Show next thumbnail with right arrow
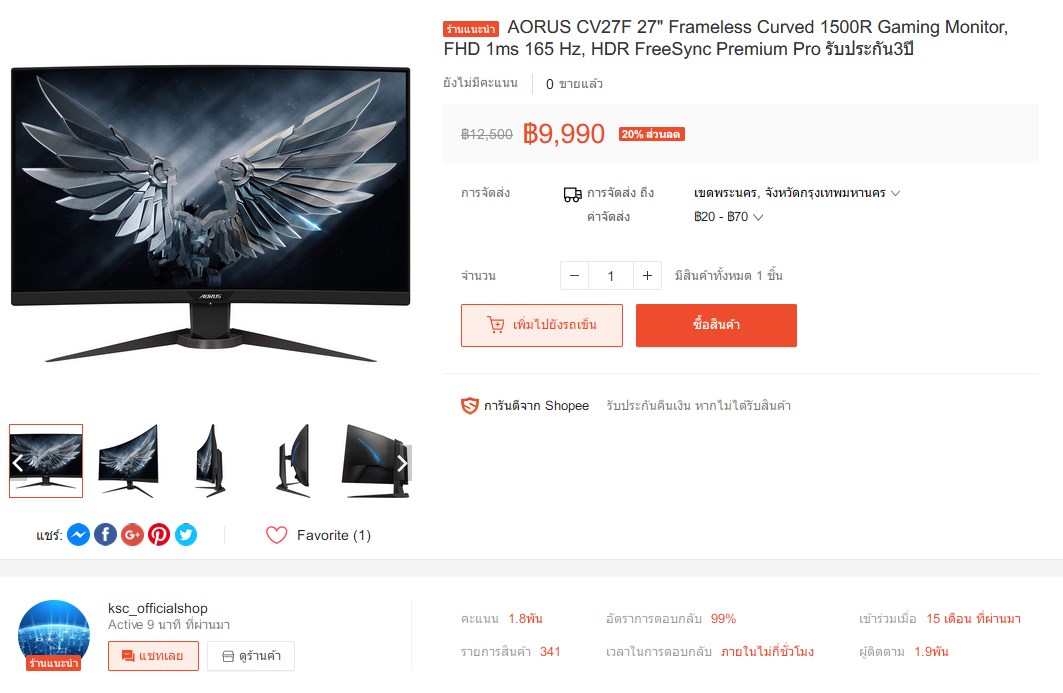 click(402, 463)
